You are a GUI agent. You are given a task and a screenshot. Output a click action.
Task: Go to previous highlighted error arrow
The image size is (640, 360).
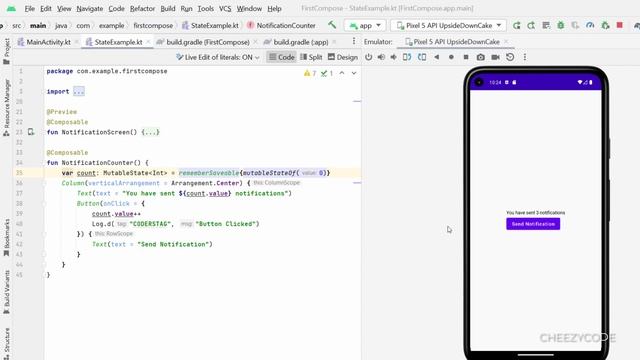click(x=342, y=73)
